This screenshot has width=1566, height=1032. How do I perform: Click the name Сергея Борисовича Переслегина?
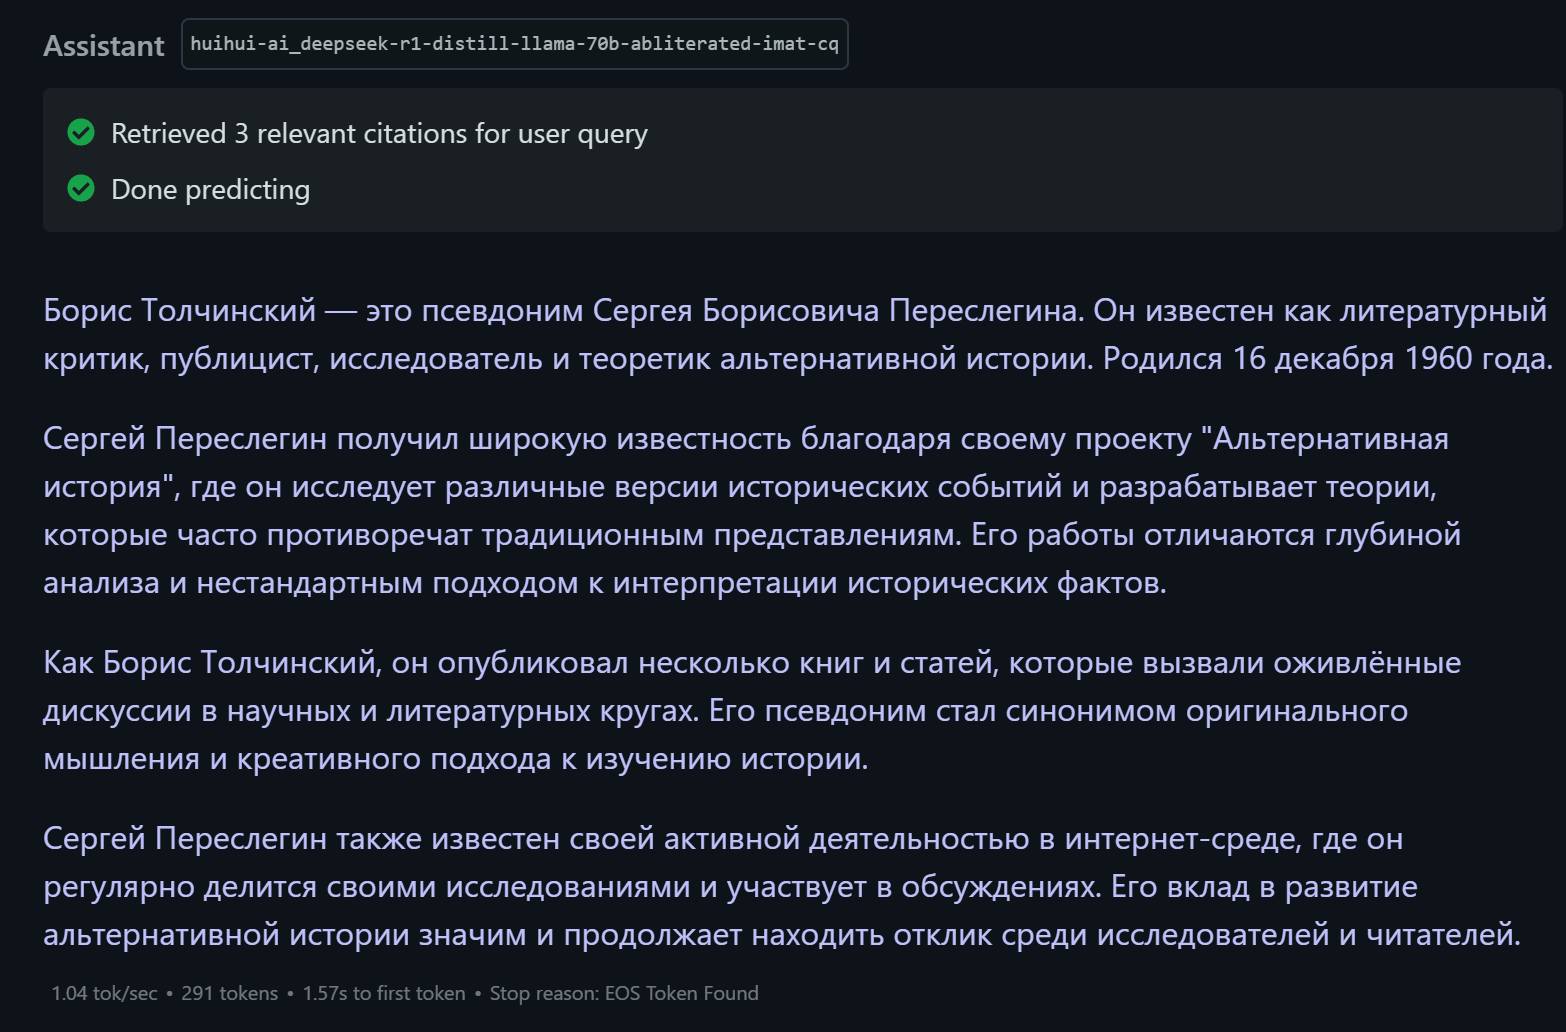[x=836, y=311]
